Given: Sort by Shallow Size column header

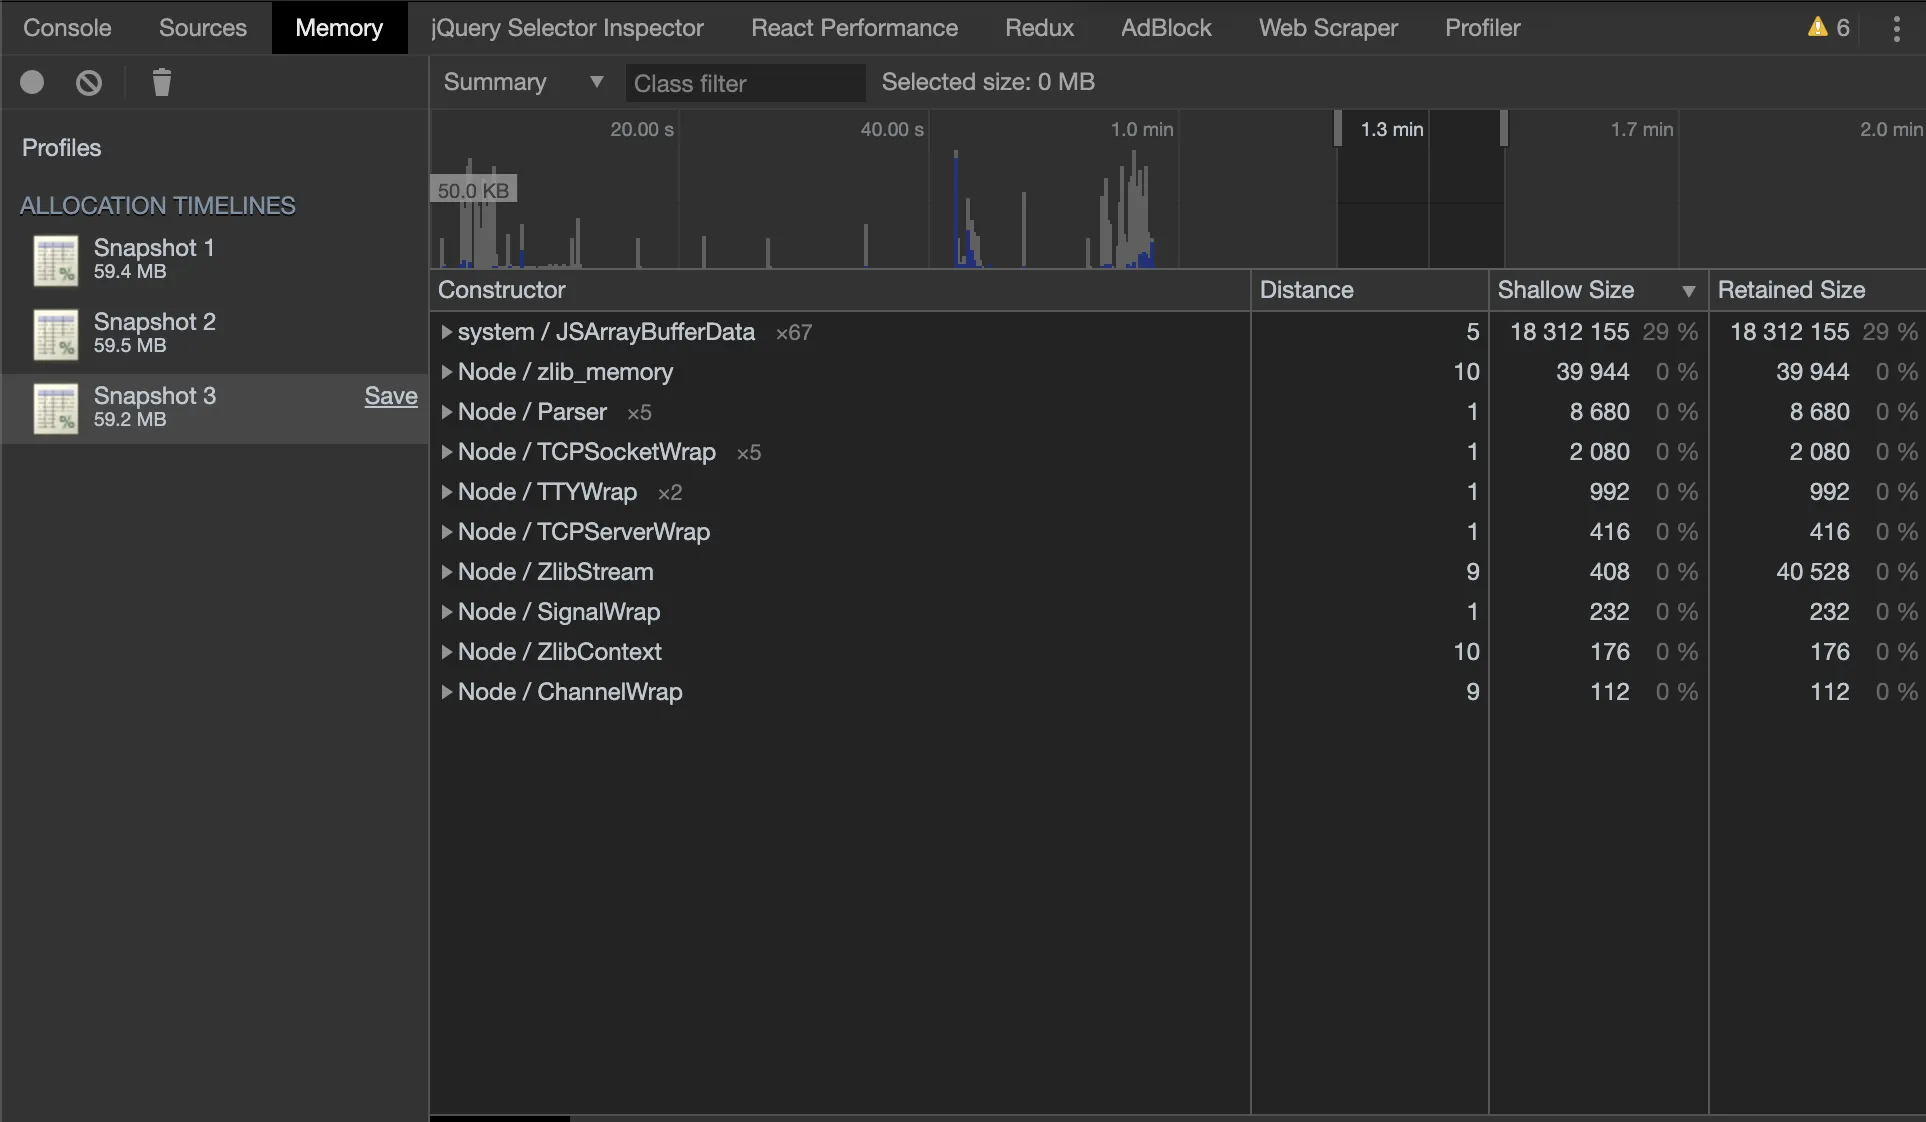Looking at the screenshot, I should [1565, 290].
